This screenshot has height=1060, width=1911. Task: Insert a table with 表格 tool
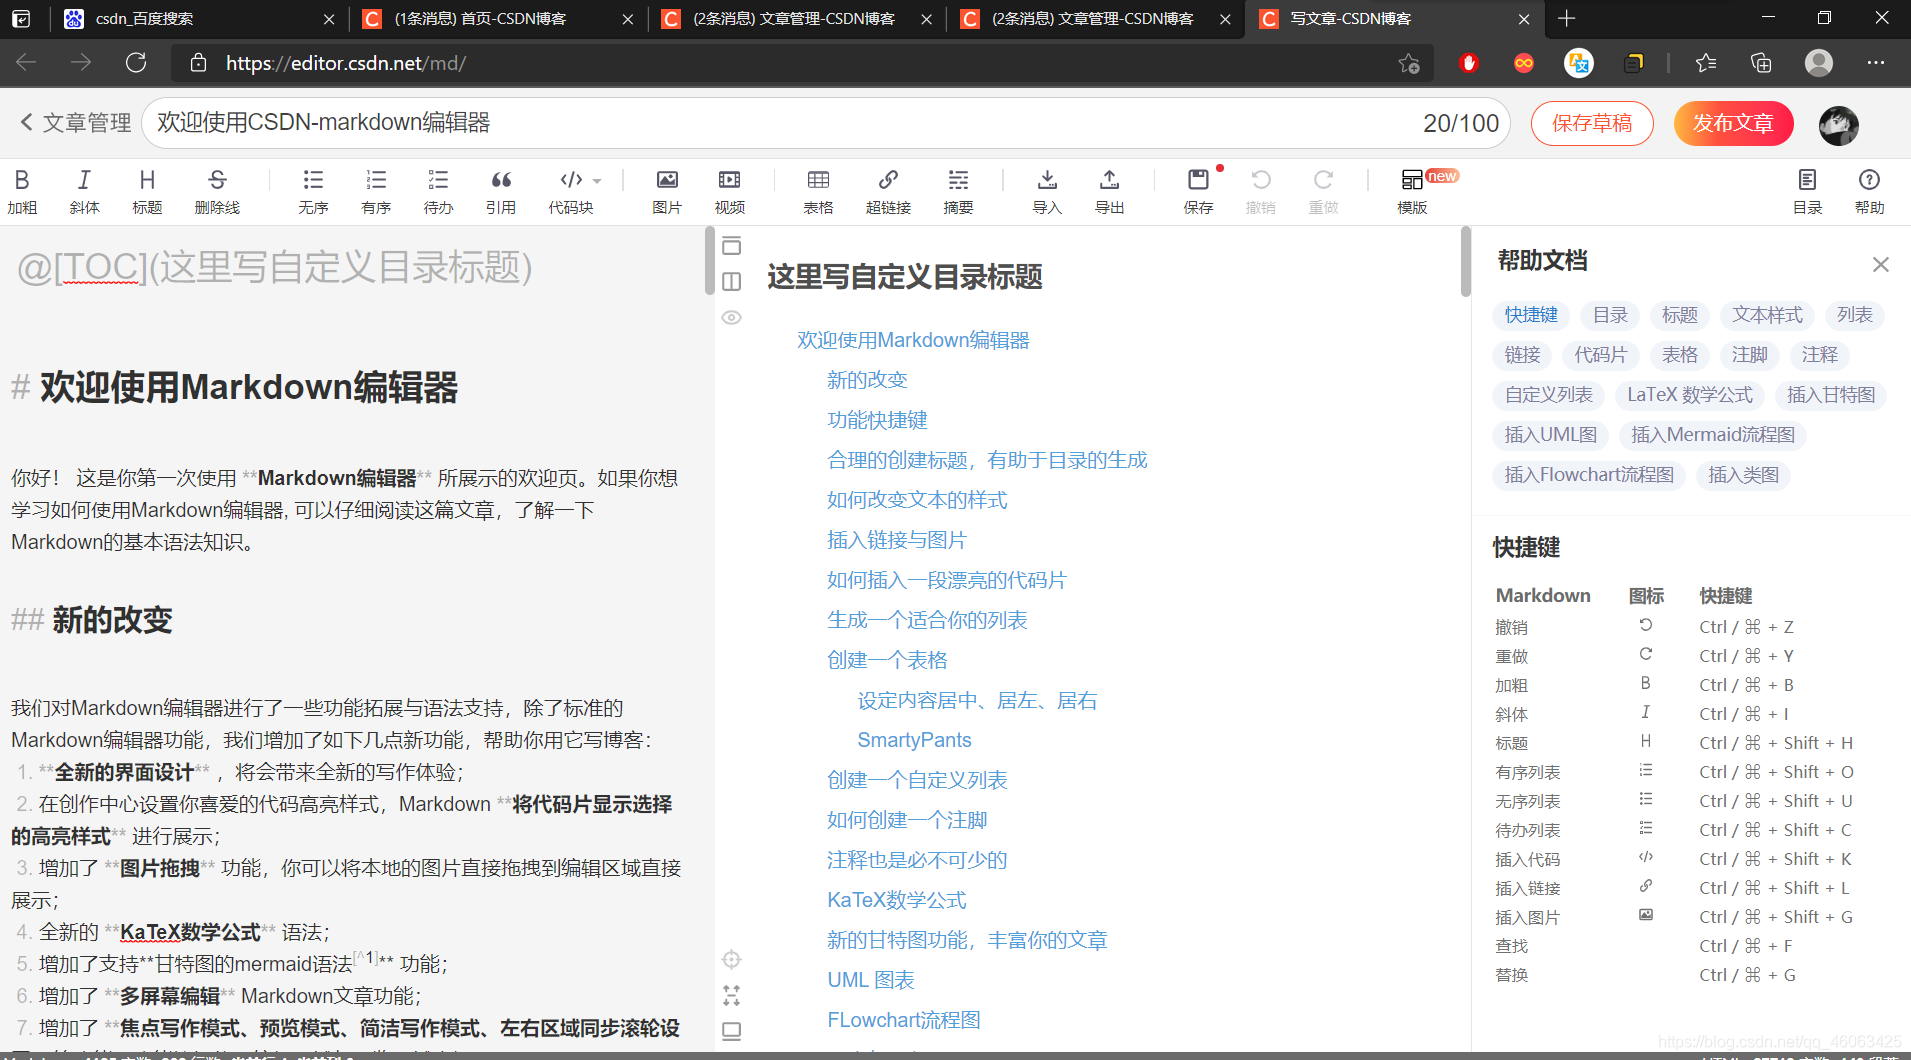point(818,191)
